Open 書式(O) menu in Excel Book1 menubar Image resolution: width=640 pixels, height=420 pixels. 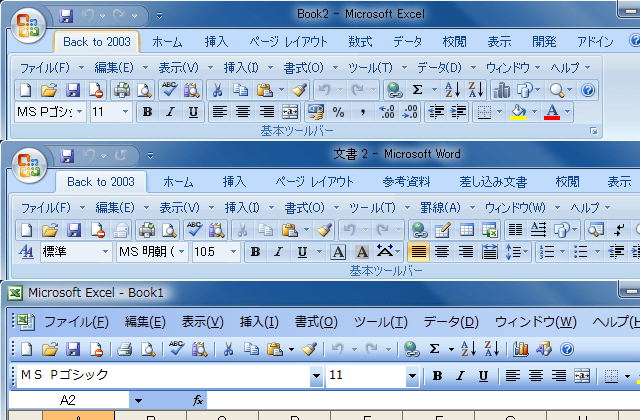(x=316, y=322)
